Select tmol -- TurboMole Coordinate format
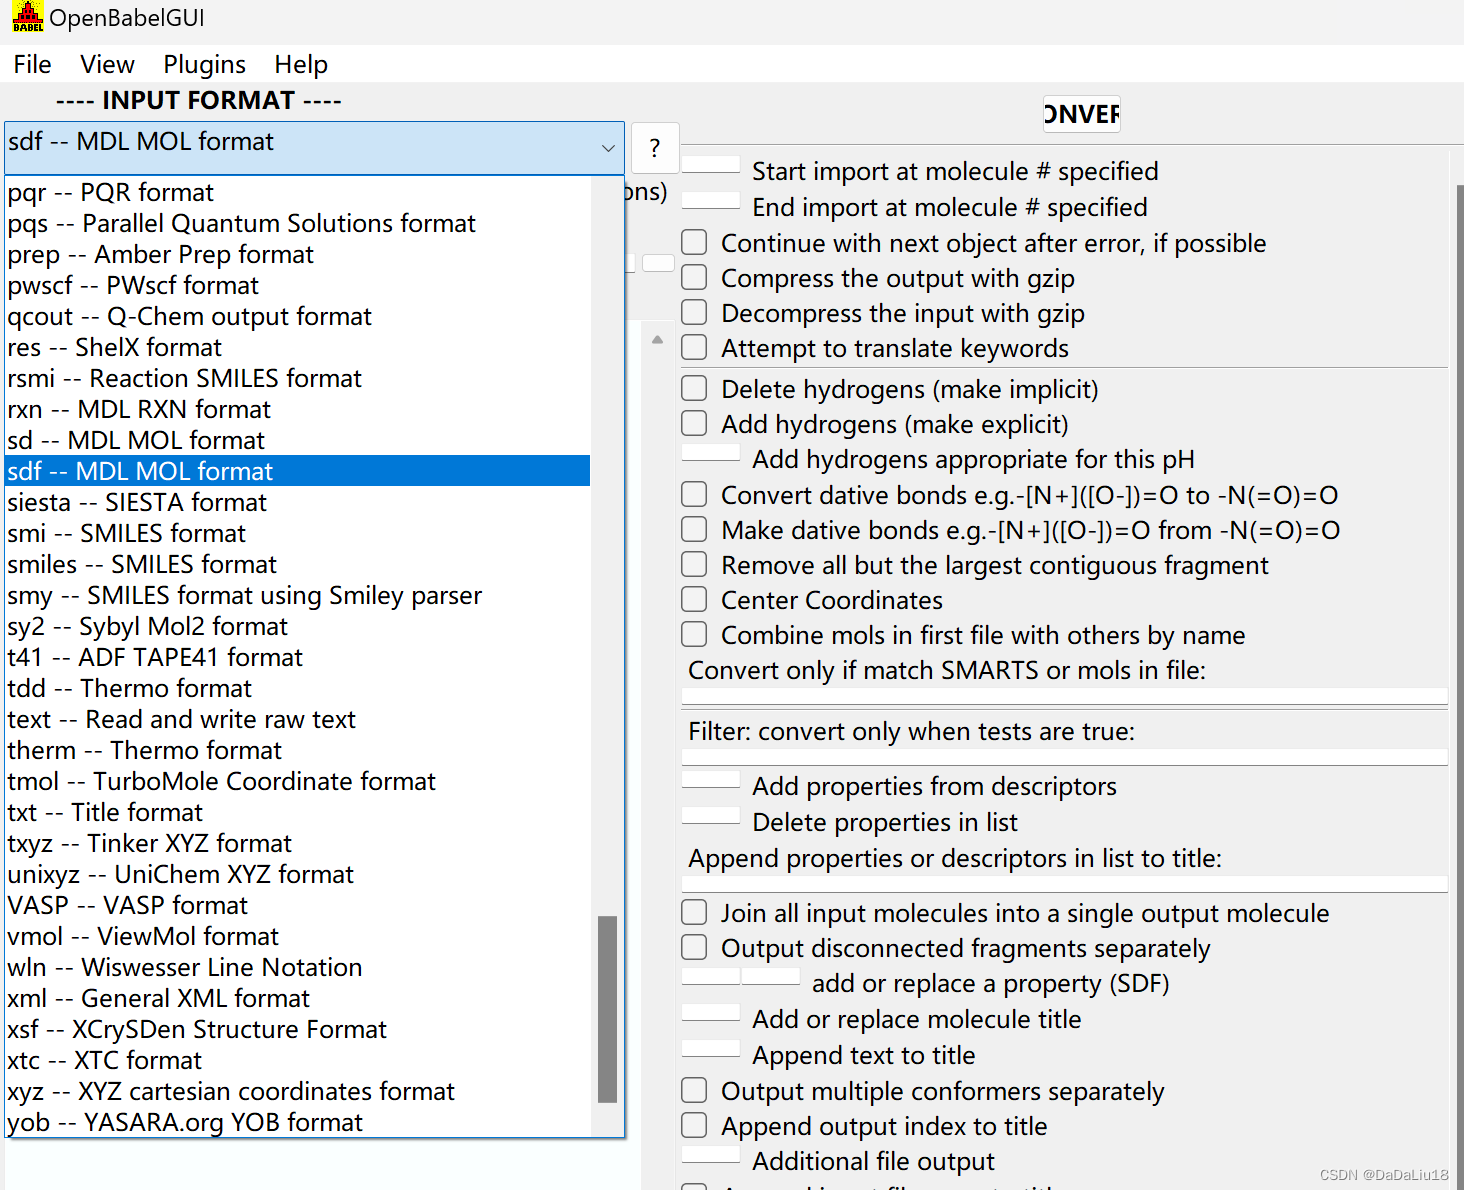Screen dimensions: 1464x1190 [x=297, y=781]
